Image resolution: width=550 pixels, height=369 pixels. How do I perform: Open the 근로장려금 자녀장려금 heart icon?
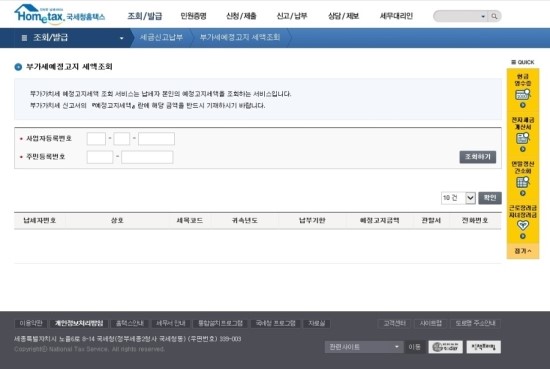(x=523, y=225)
